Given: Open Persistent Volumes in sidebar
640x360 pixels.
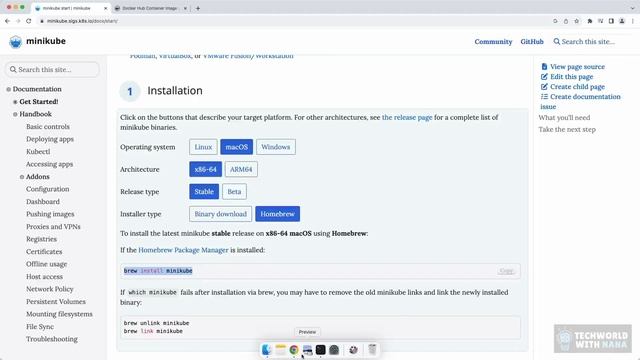Looking at the screenshot, I should (x=56, y=302).
